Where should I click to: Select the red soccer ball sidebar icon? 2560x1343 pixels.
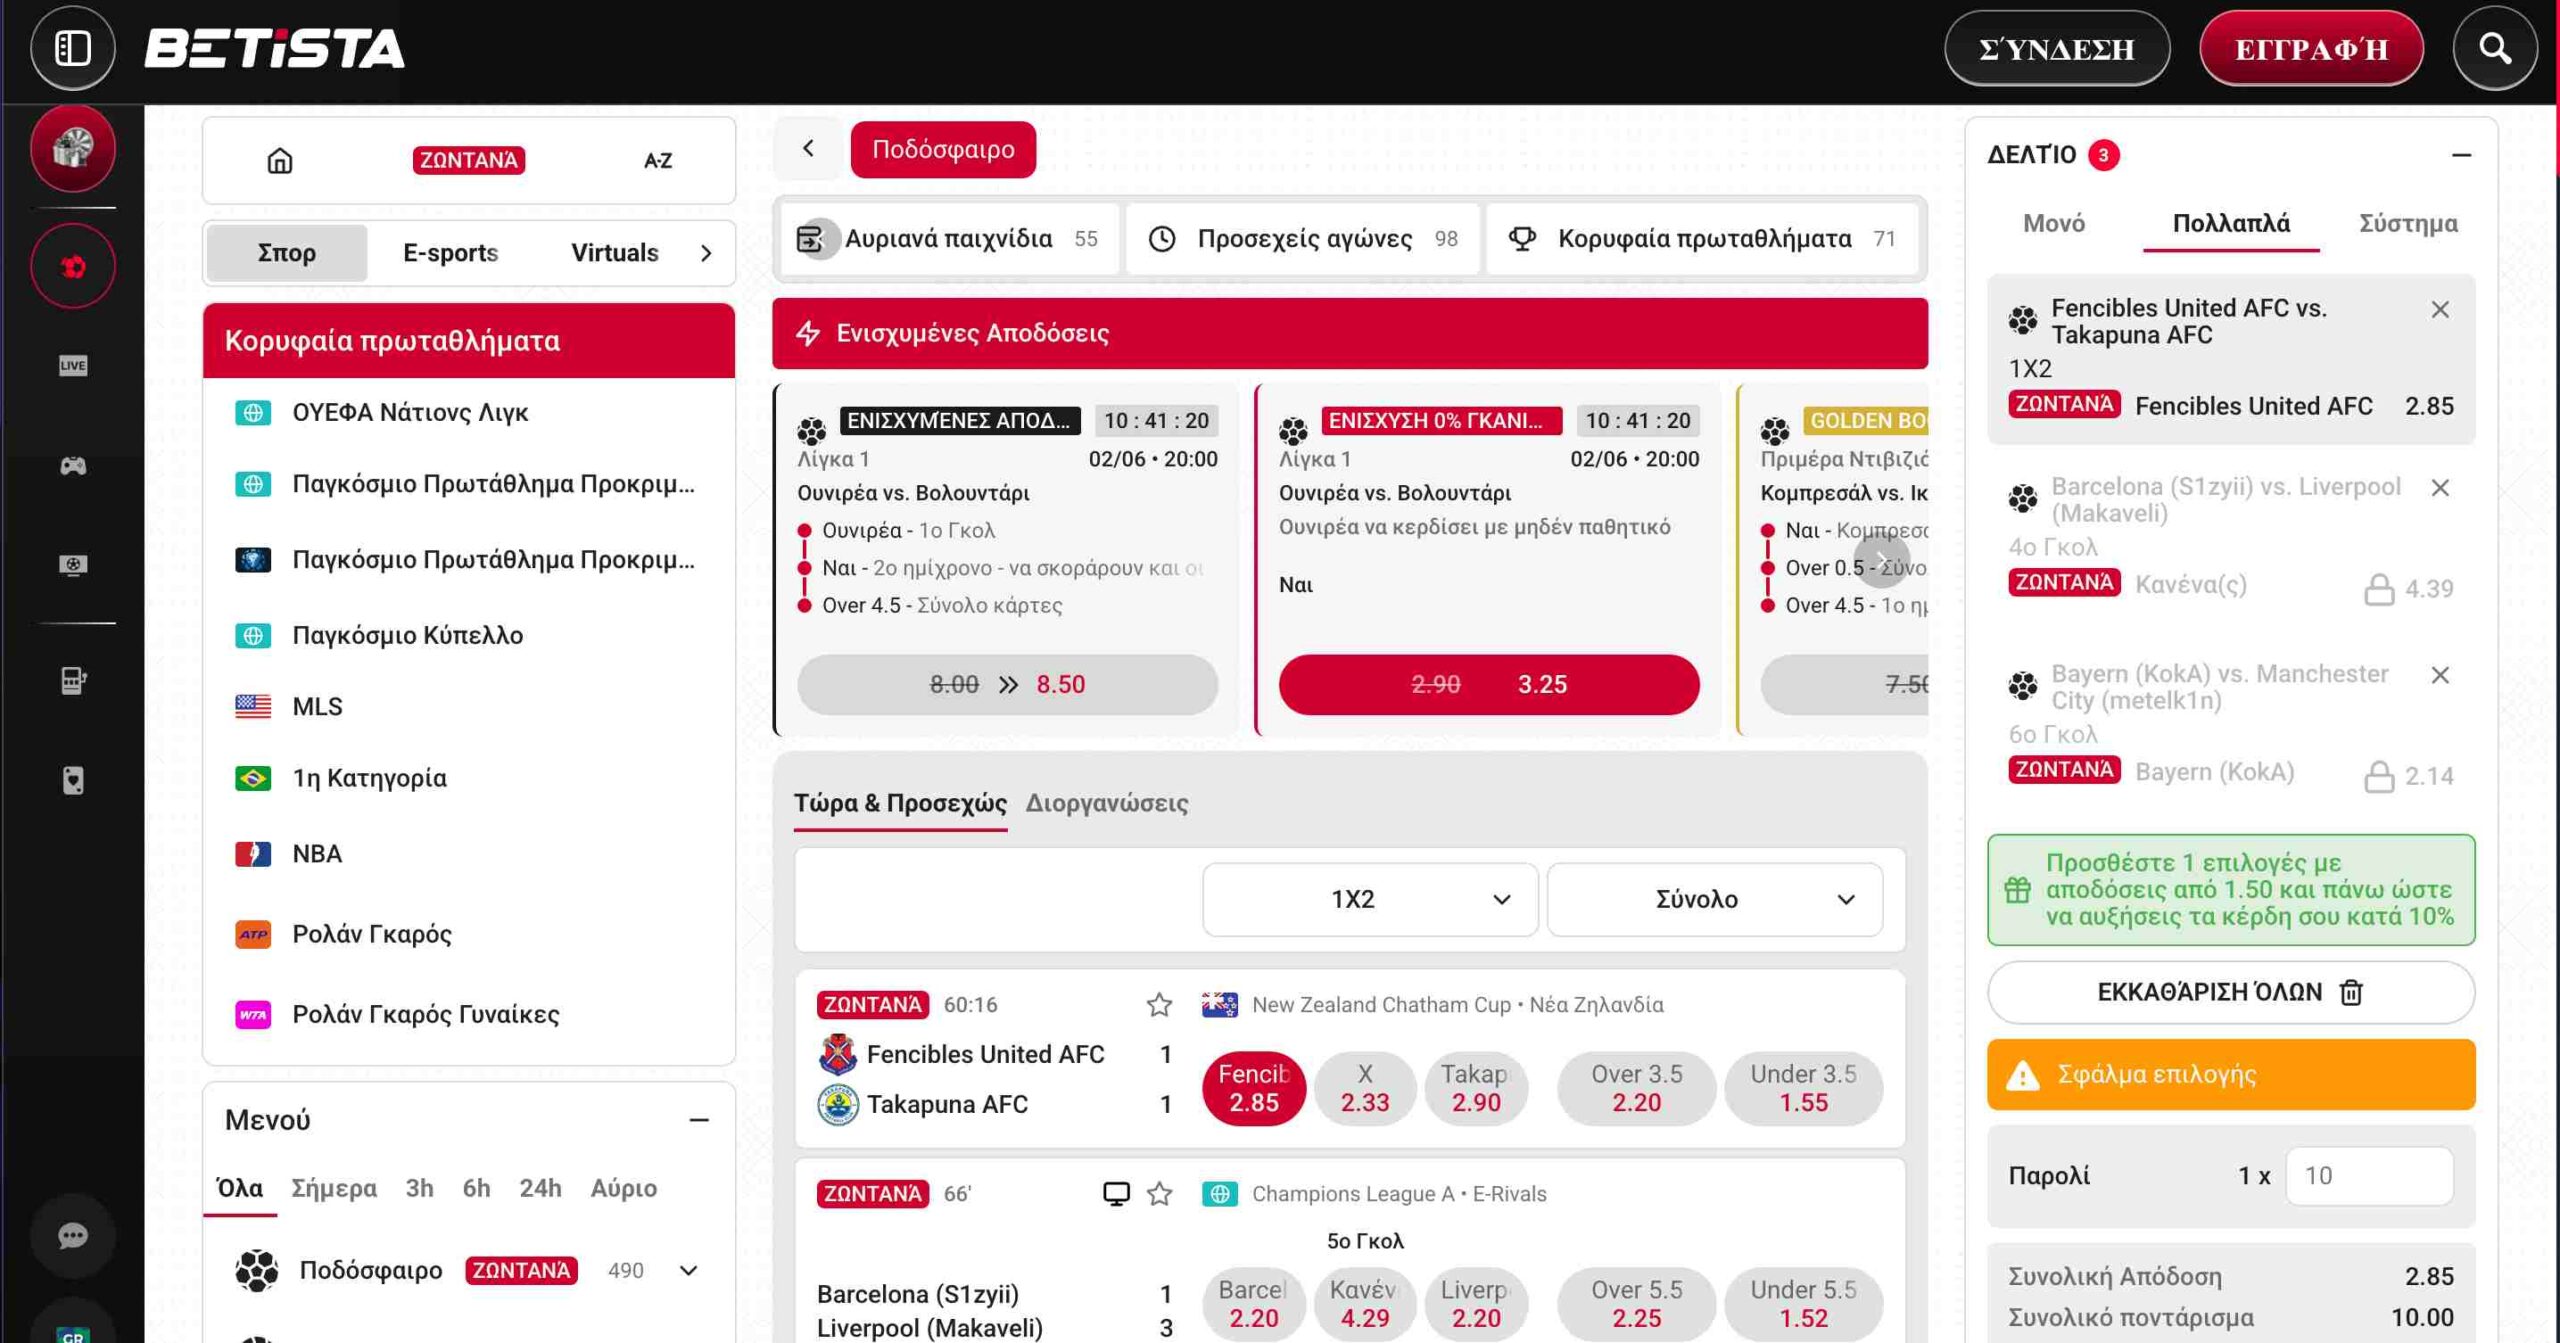point(73,266)
